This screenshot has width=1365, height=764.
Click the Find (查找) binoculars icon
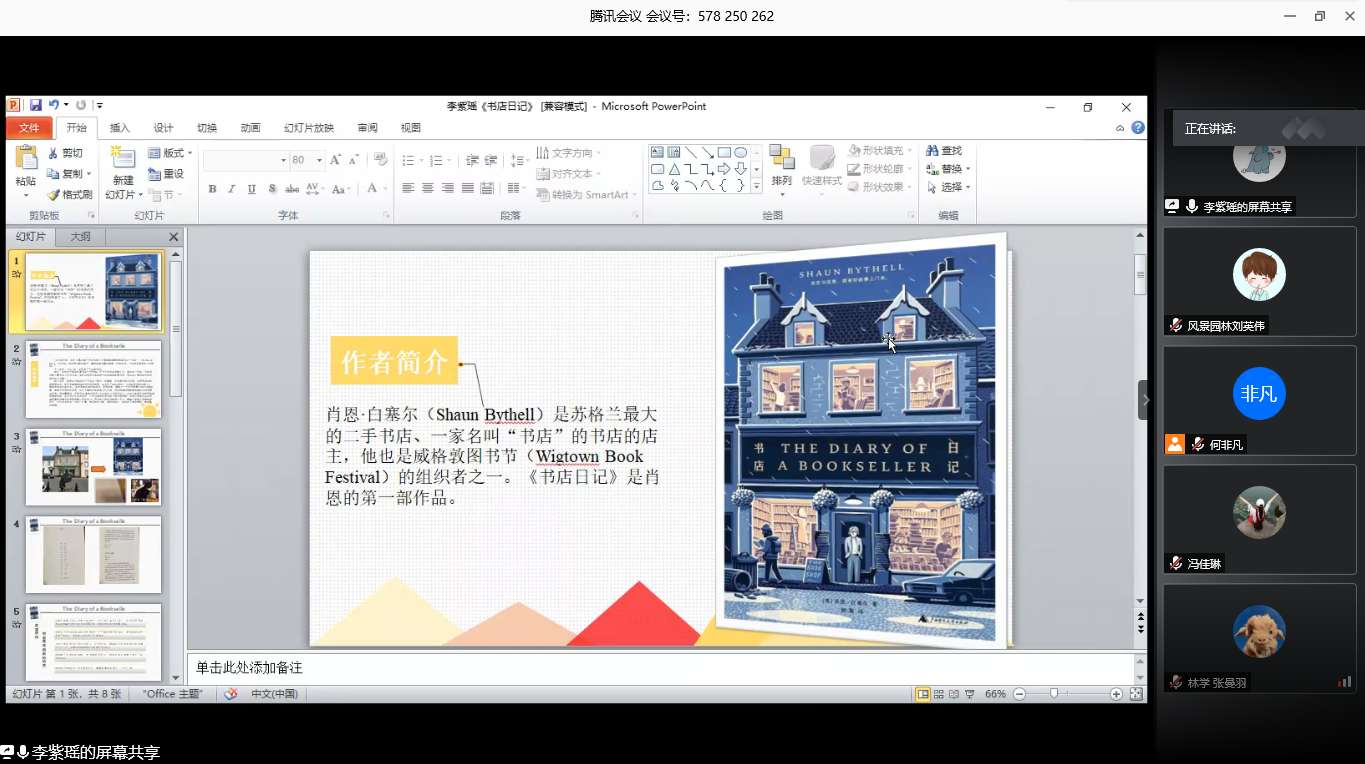click(943, 151)
